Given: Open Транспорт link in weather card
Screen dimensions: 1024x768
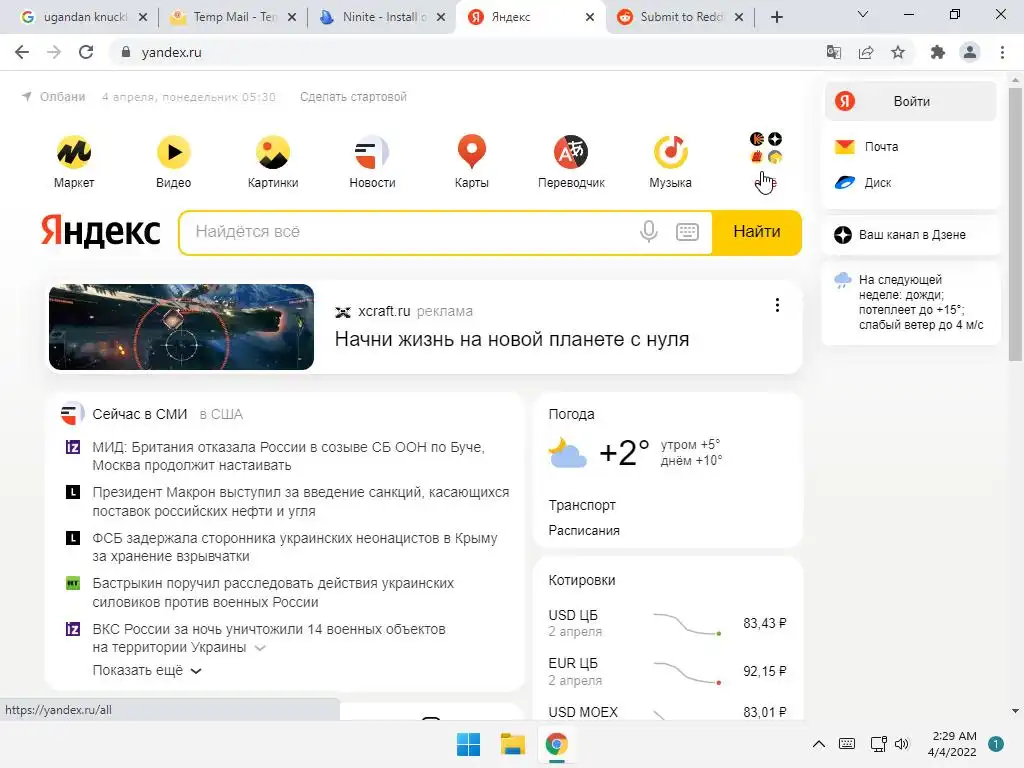Looking at the screenshot, I should [x=582, y=505].
